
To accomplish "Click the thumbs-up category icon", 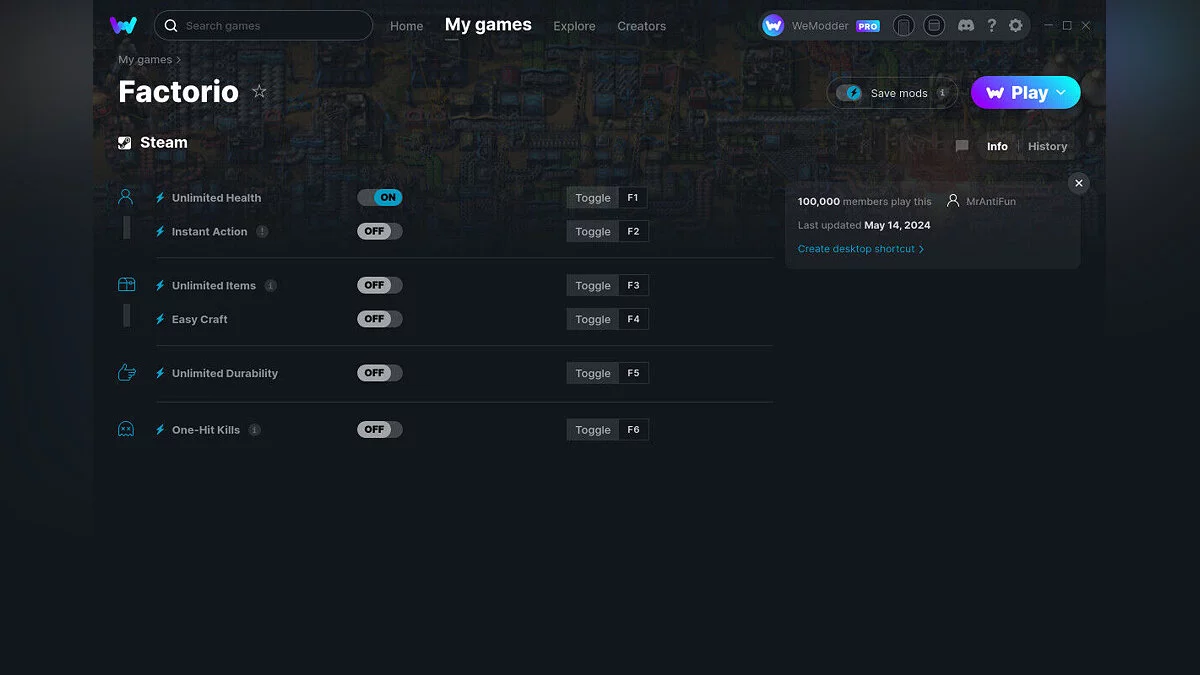I will pyautogui.click(x=126, y=373).
